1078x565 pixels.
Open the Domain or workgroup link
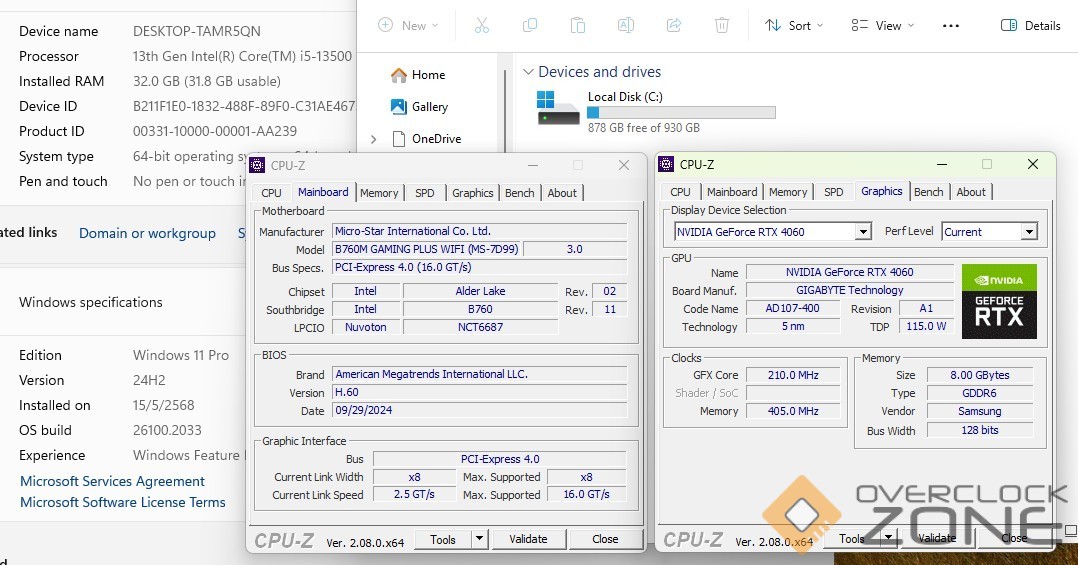(x=147, y=234)
